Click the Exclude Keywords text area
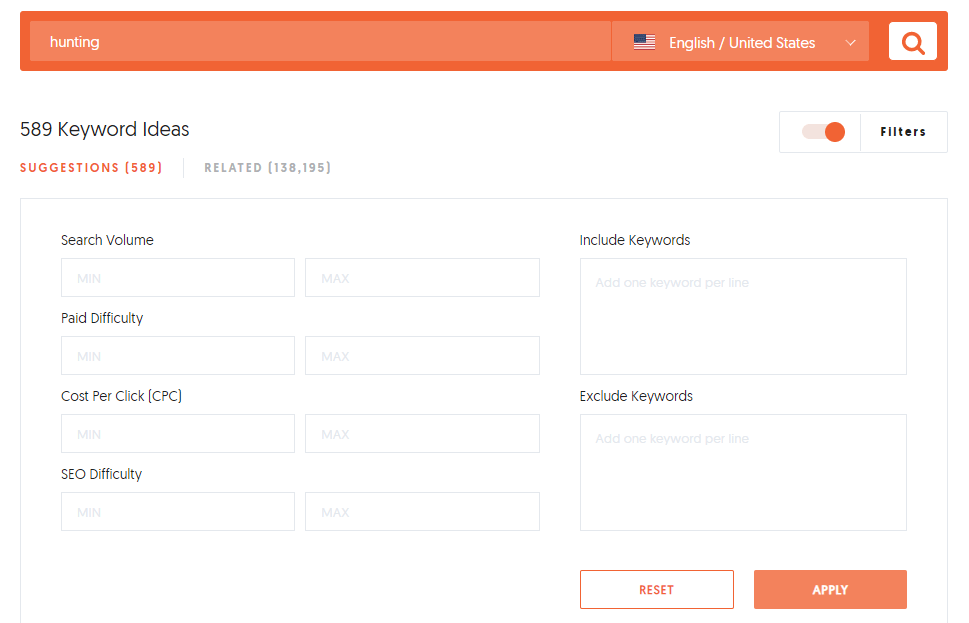This screenshot has height=623, width=969. [743, 472]
